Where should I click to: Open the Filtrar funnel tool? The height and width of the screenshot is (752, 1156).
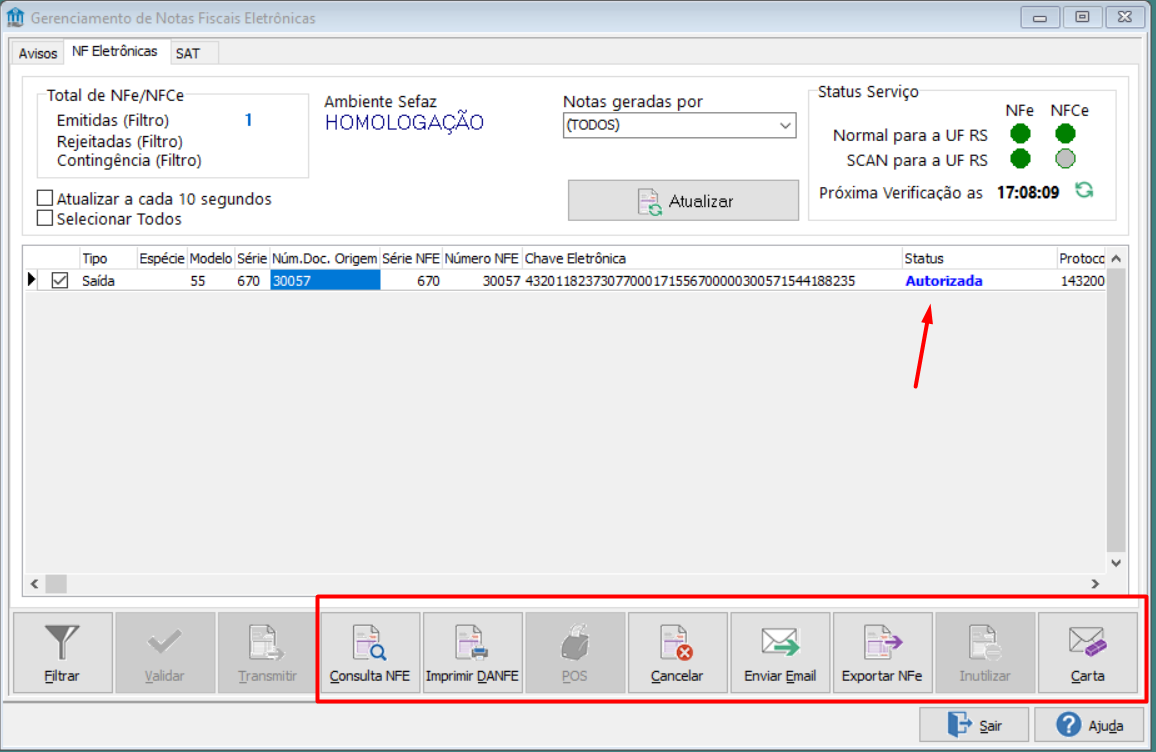tap(63, 652)
